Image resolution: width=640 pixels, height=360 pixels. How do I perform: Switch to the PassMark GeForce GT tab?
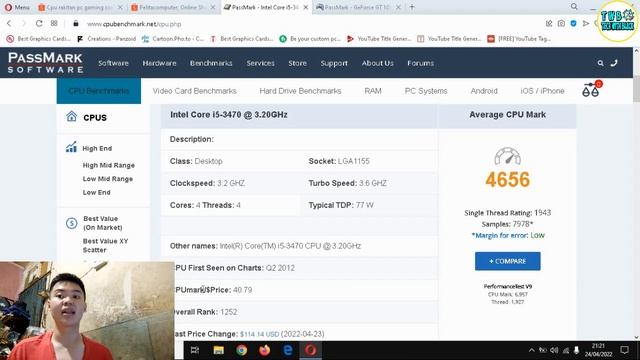coord(358,7)
